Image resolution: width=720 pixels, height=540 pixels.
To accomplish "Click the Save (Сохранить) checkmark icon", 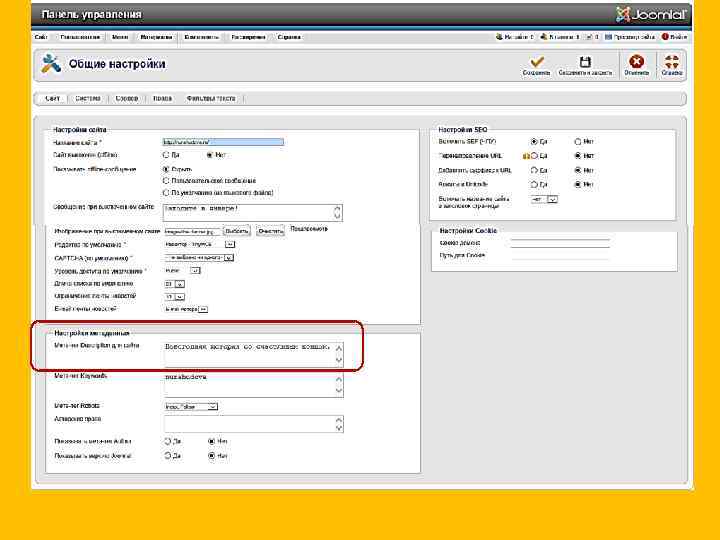I will pyautogui.click(x=536, y=62).
